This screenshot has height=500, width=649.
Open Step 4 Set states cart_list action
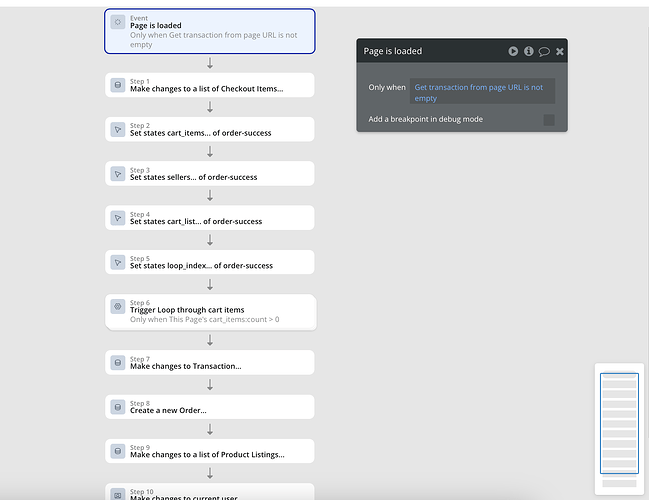coord(210,218)
